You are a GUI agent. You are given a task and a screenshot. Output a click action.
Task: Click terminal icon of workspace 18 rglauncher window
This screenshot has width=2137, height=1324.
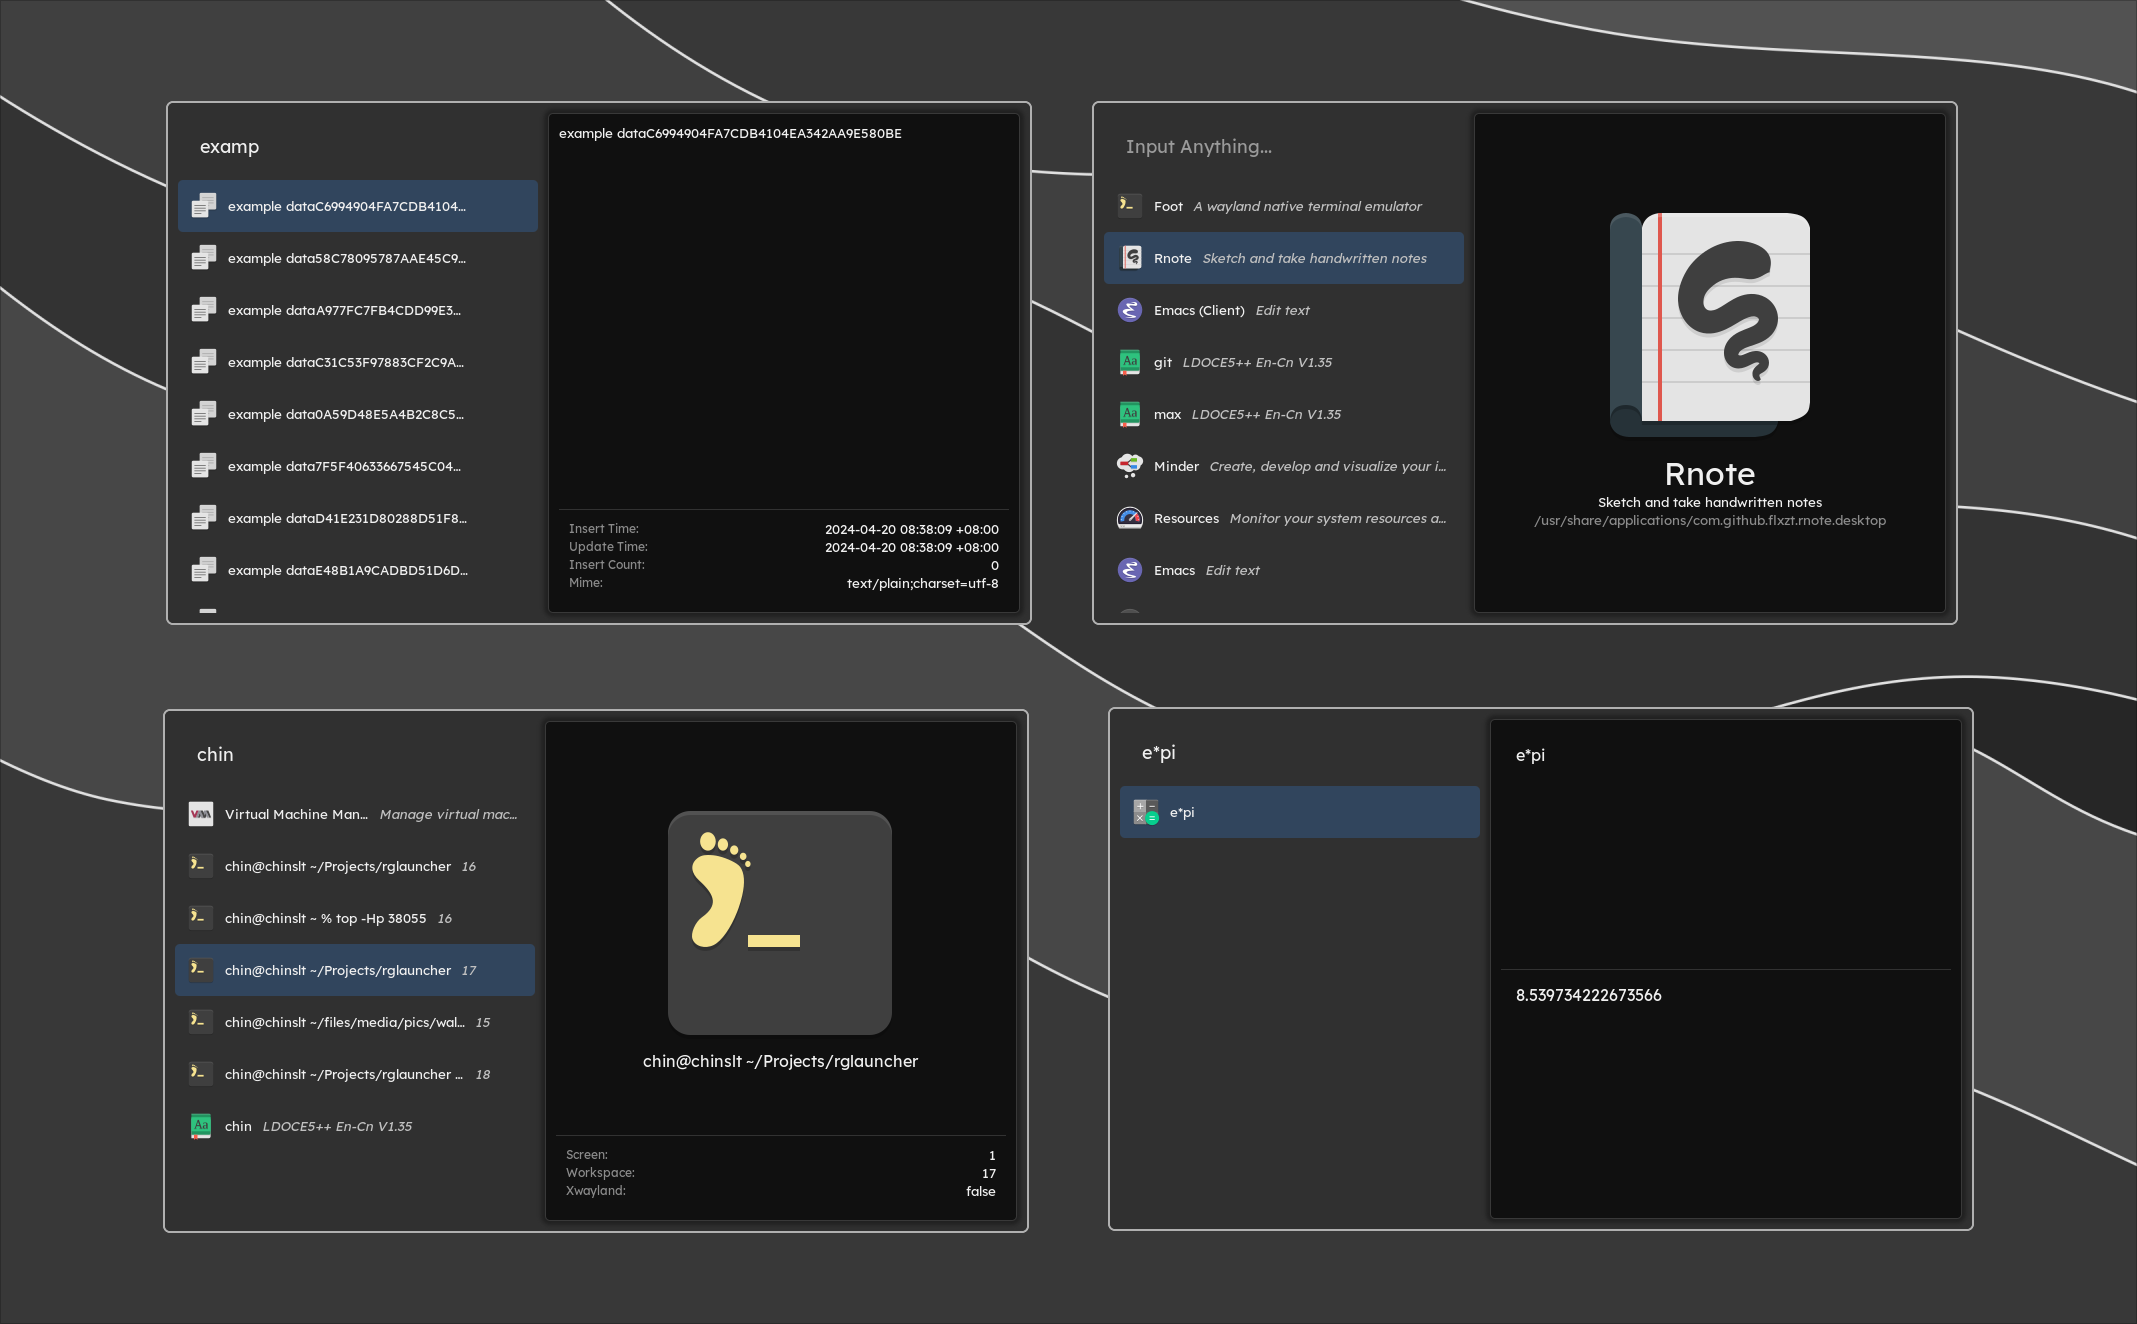pos(201,1074)
